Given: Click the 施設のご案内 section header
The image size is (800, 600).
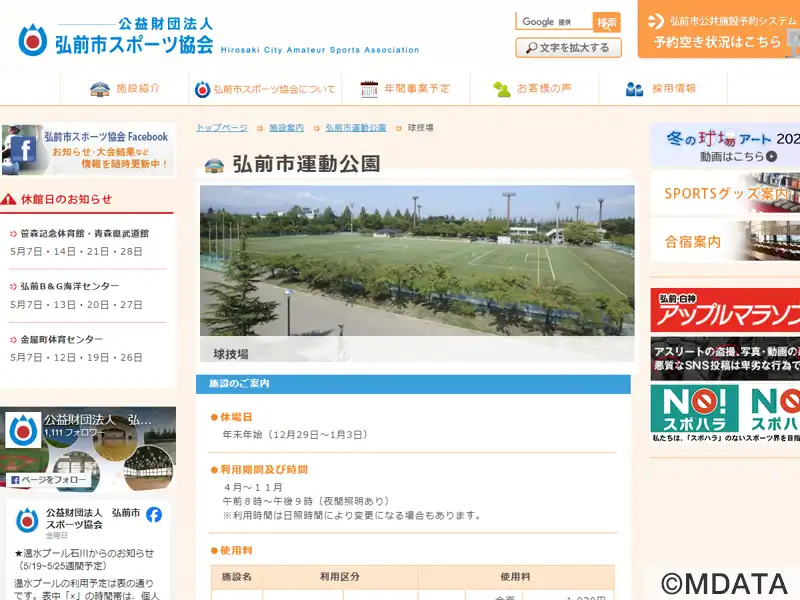Looking at the screenshot, I should click(x=413, y=384).
